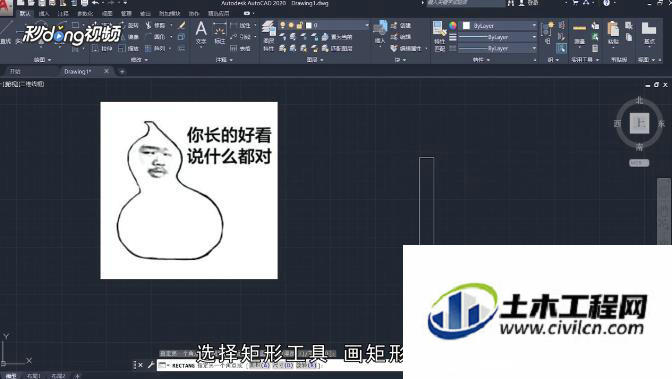Image resolution: width=672 pixels, height=379 pixels.
Task: Click the command line customize wrench icon
Action: pyautogui.click(x=151, y=365)
